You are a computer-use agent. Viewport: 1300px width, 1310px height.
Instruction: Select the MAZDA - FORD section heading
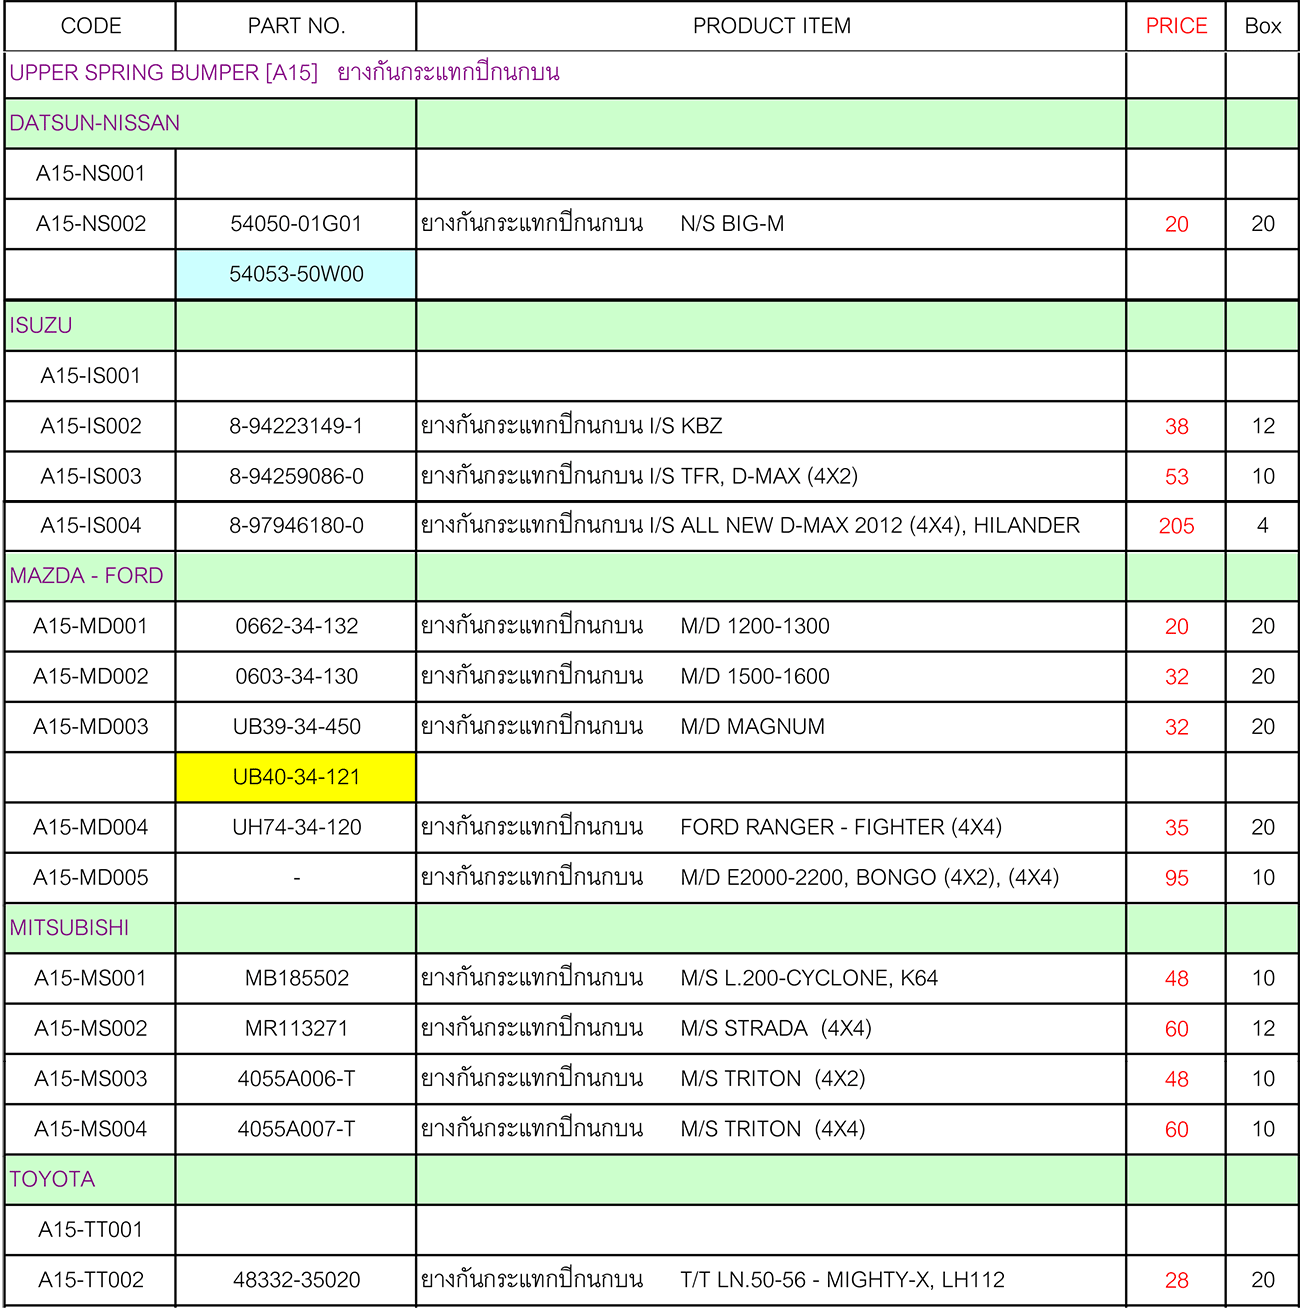[x=86, y=576]
